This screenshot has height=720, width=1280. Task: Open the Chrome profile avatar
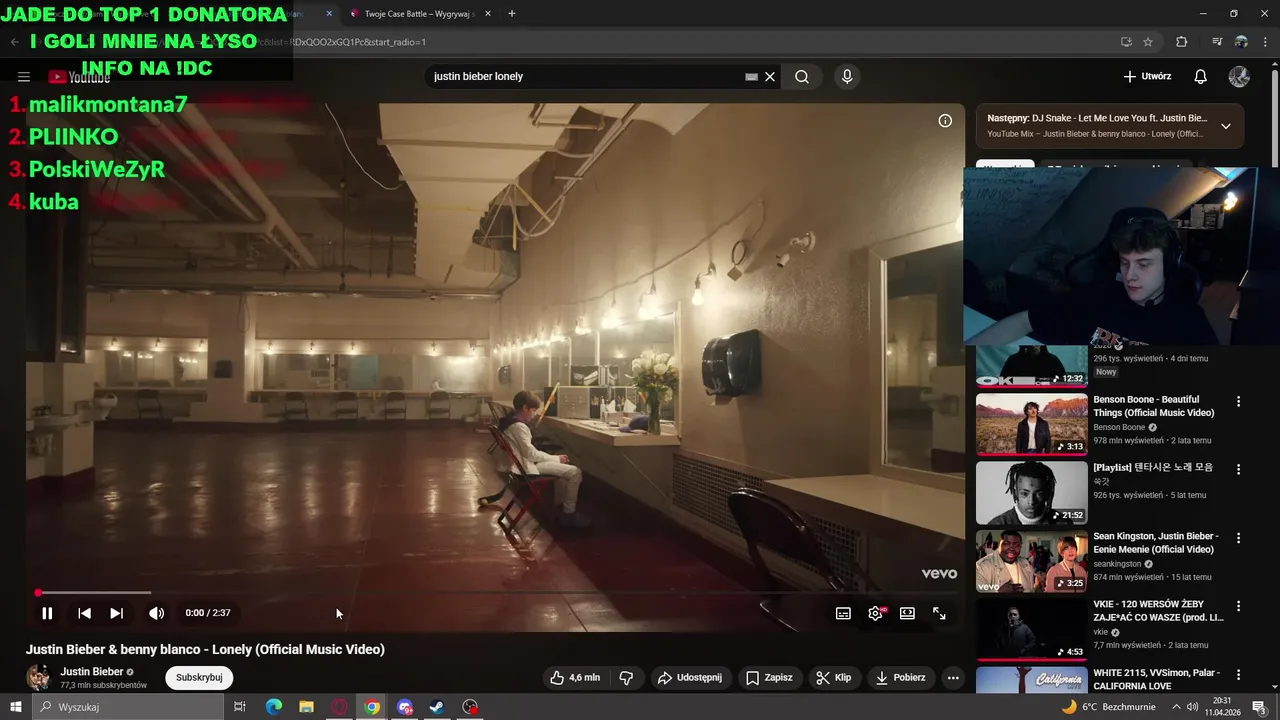tap(1241, 42)
